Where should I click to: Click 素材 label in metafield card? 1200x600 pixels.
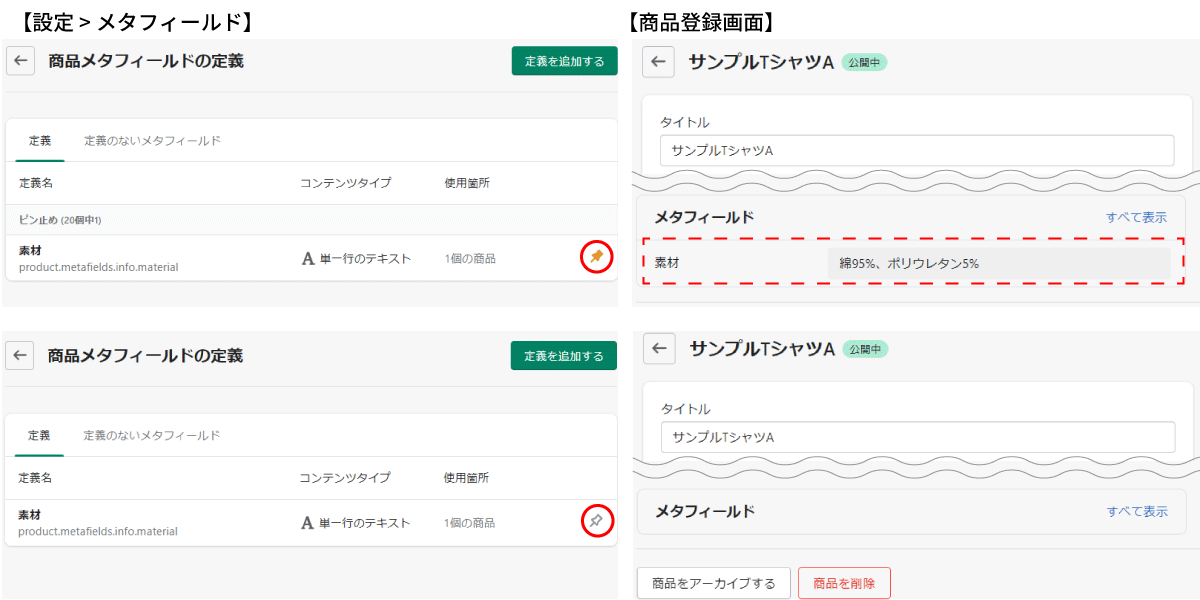(666, 263)
